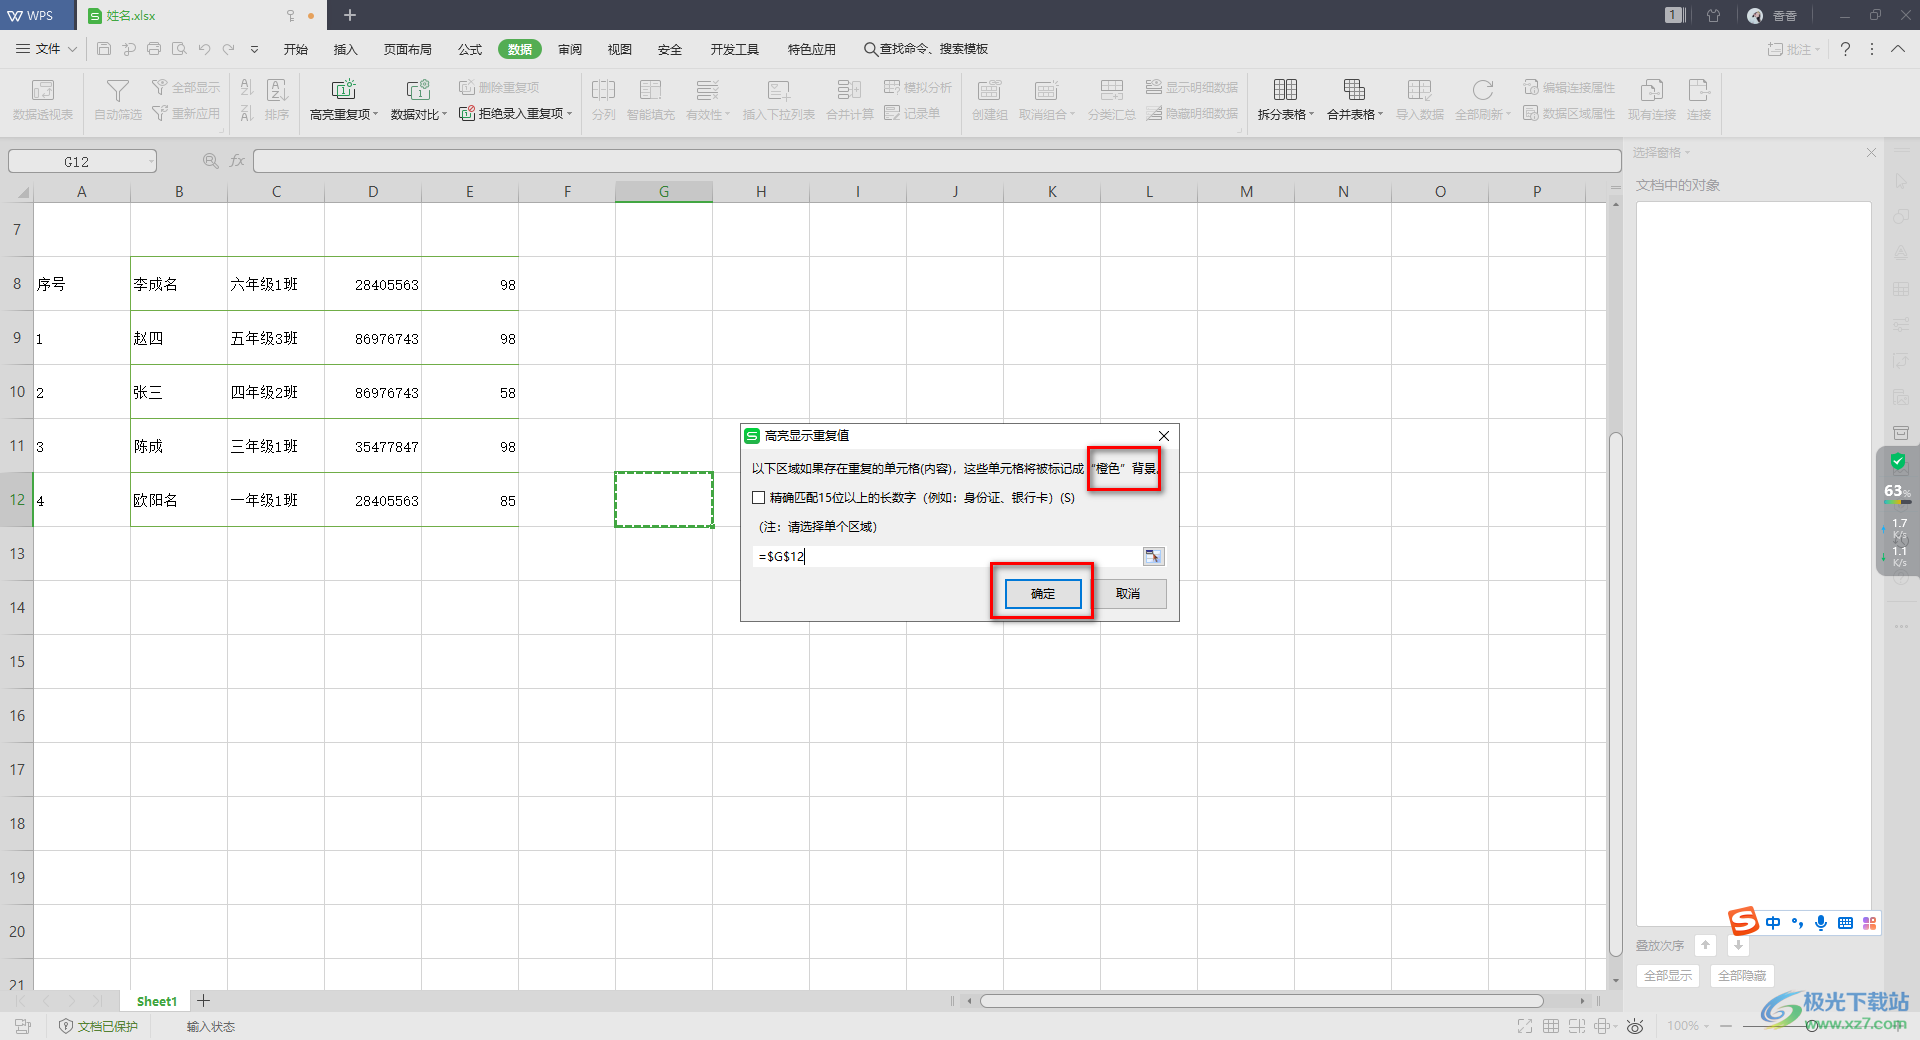Click the horizontal scrollbar thumb
The image size is (1920, 1040).
coord(1261,1001)
